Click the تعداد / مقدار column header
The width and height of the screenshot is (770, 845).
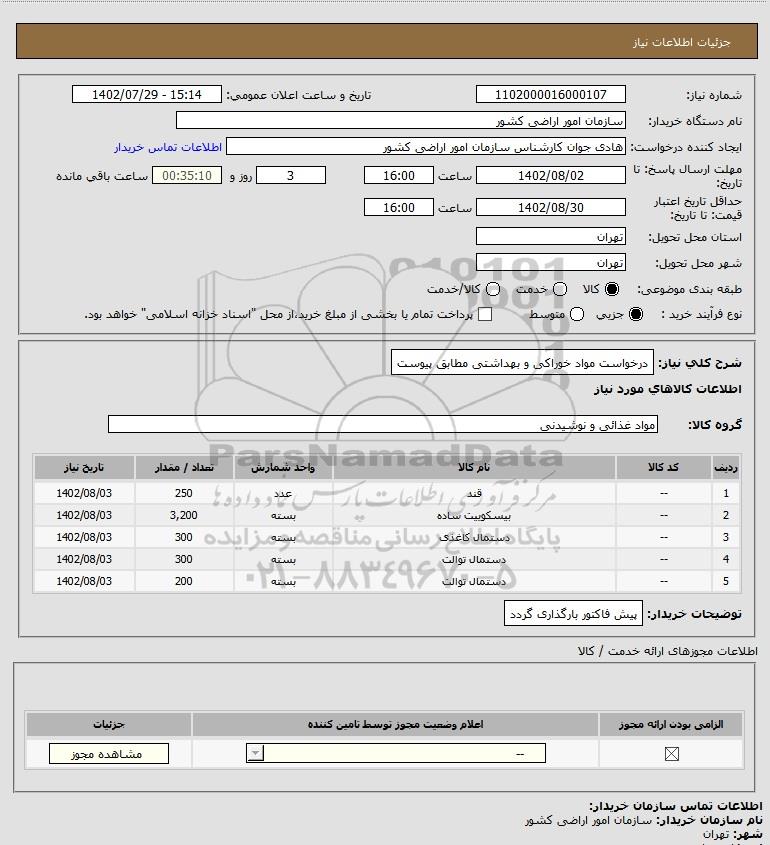184,467
